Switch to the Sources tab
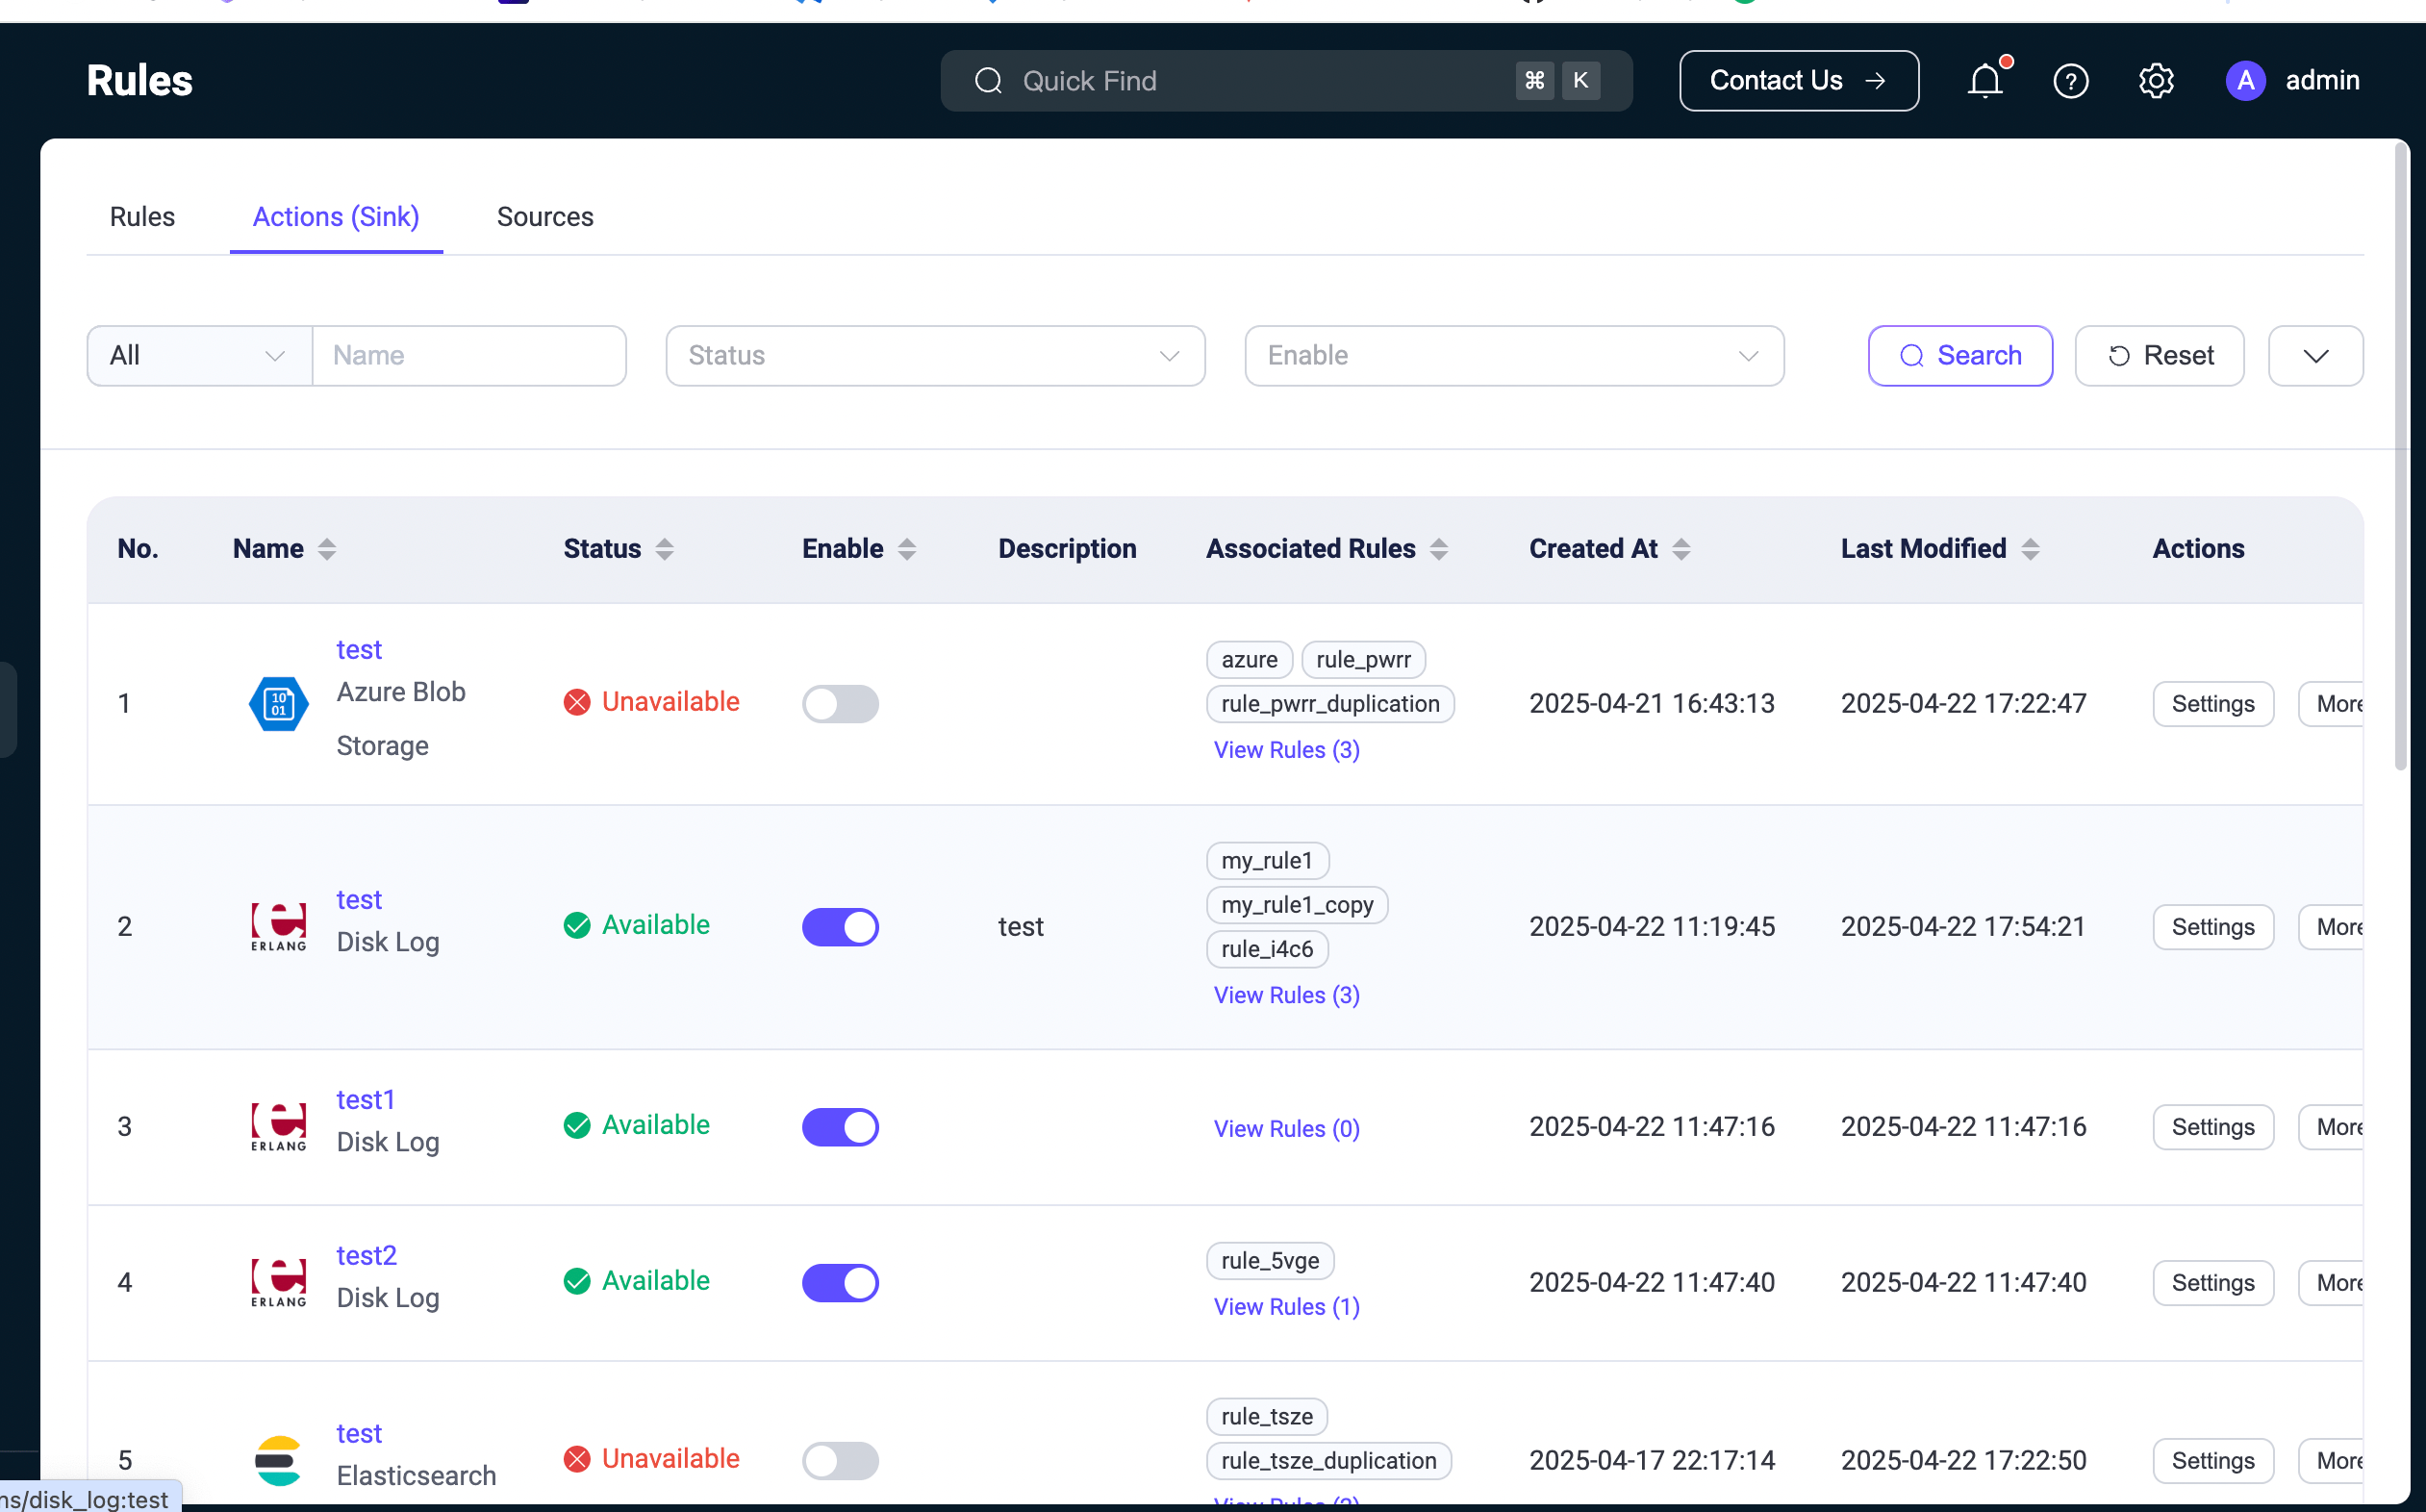Viewport: 2426px width, 1512px height. click(545, 217)
